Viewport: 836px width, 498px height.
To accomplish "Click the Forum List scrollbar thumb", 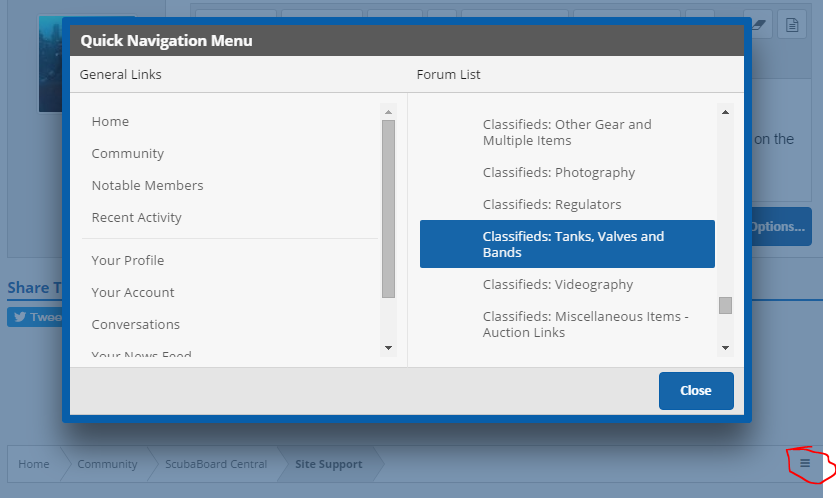I will coord(725,305).
